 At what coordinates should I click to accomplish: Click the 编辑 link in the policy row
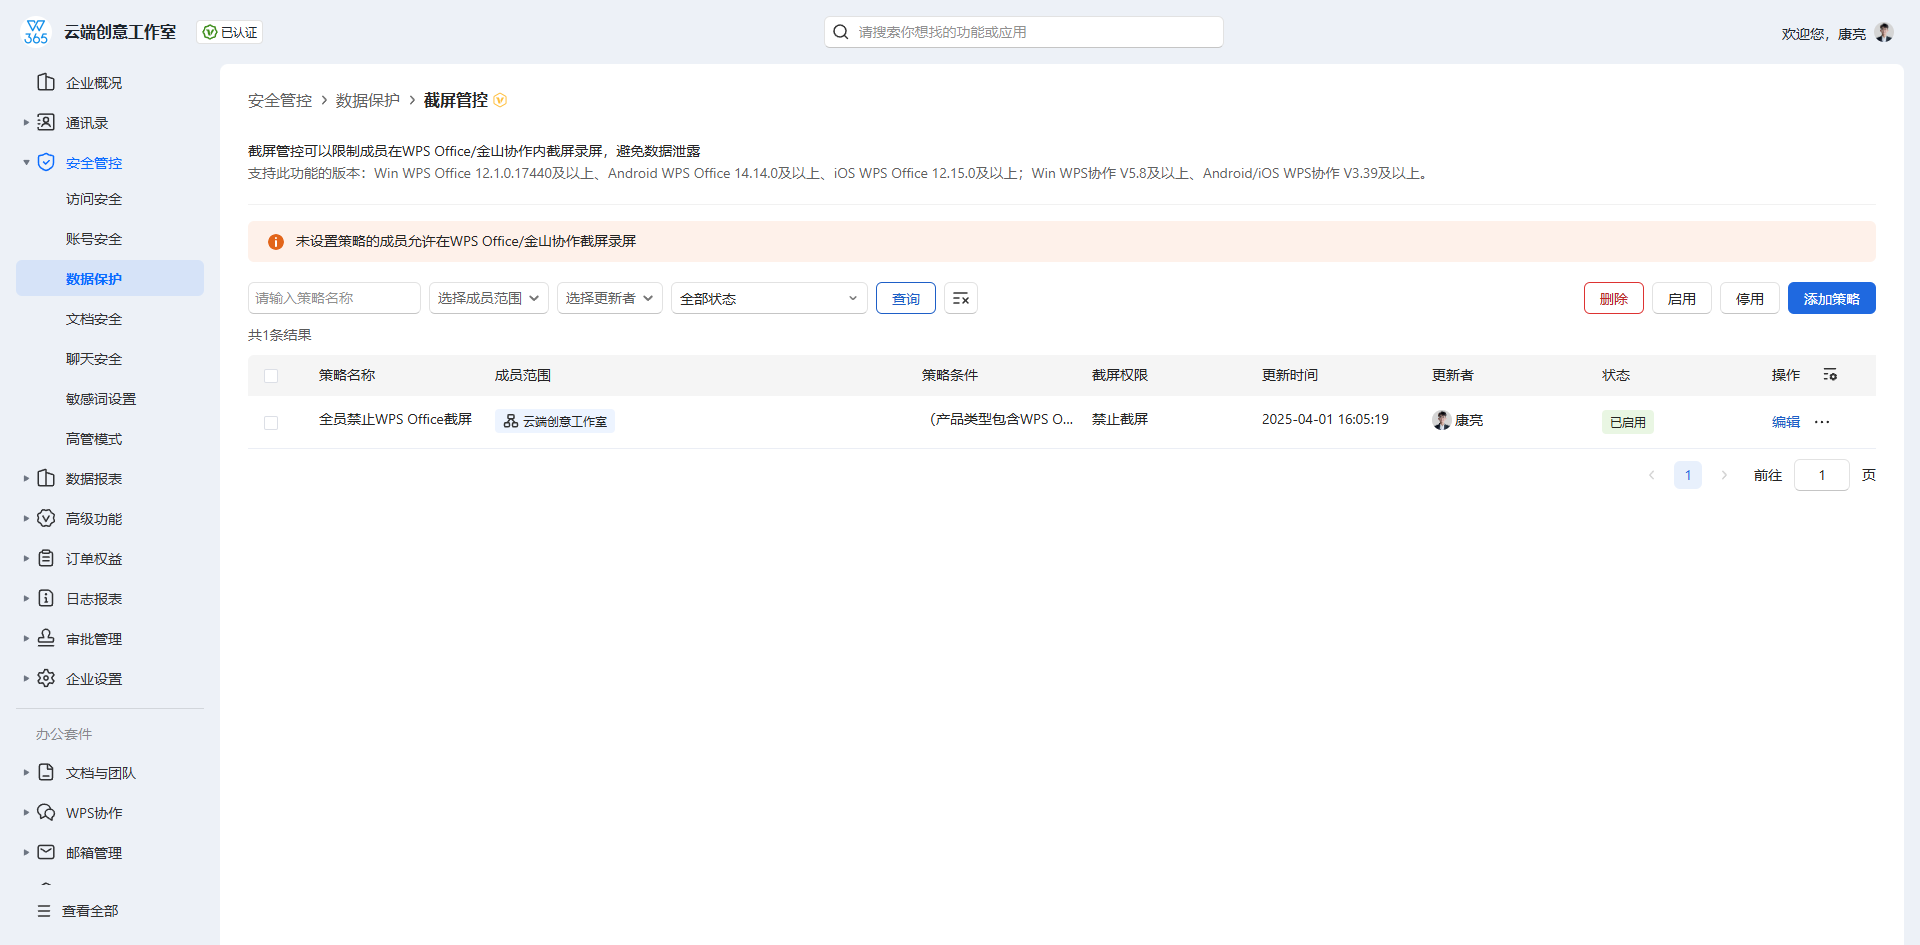(x=1785, y=422)
